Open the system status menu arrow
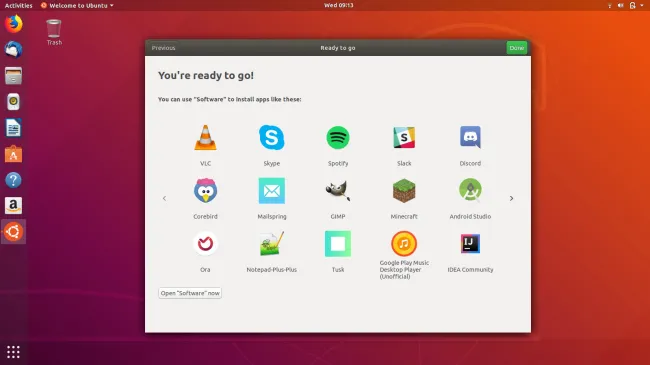Screen dimensions: 650x365 pyautogui.click(x=642, y=5)
